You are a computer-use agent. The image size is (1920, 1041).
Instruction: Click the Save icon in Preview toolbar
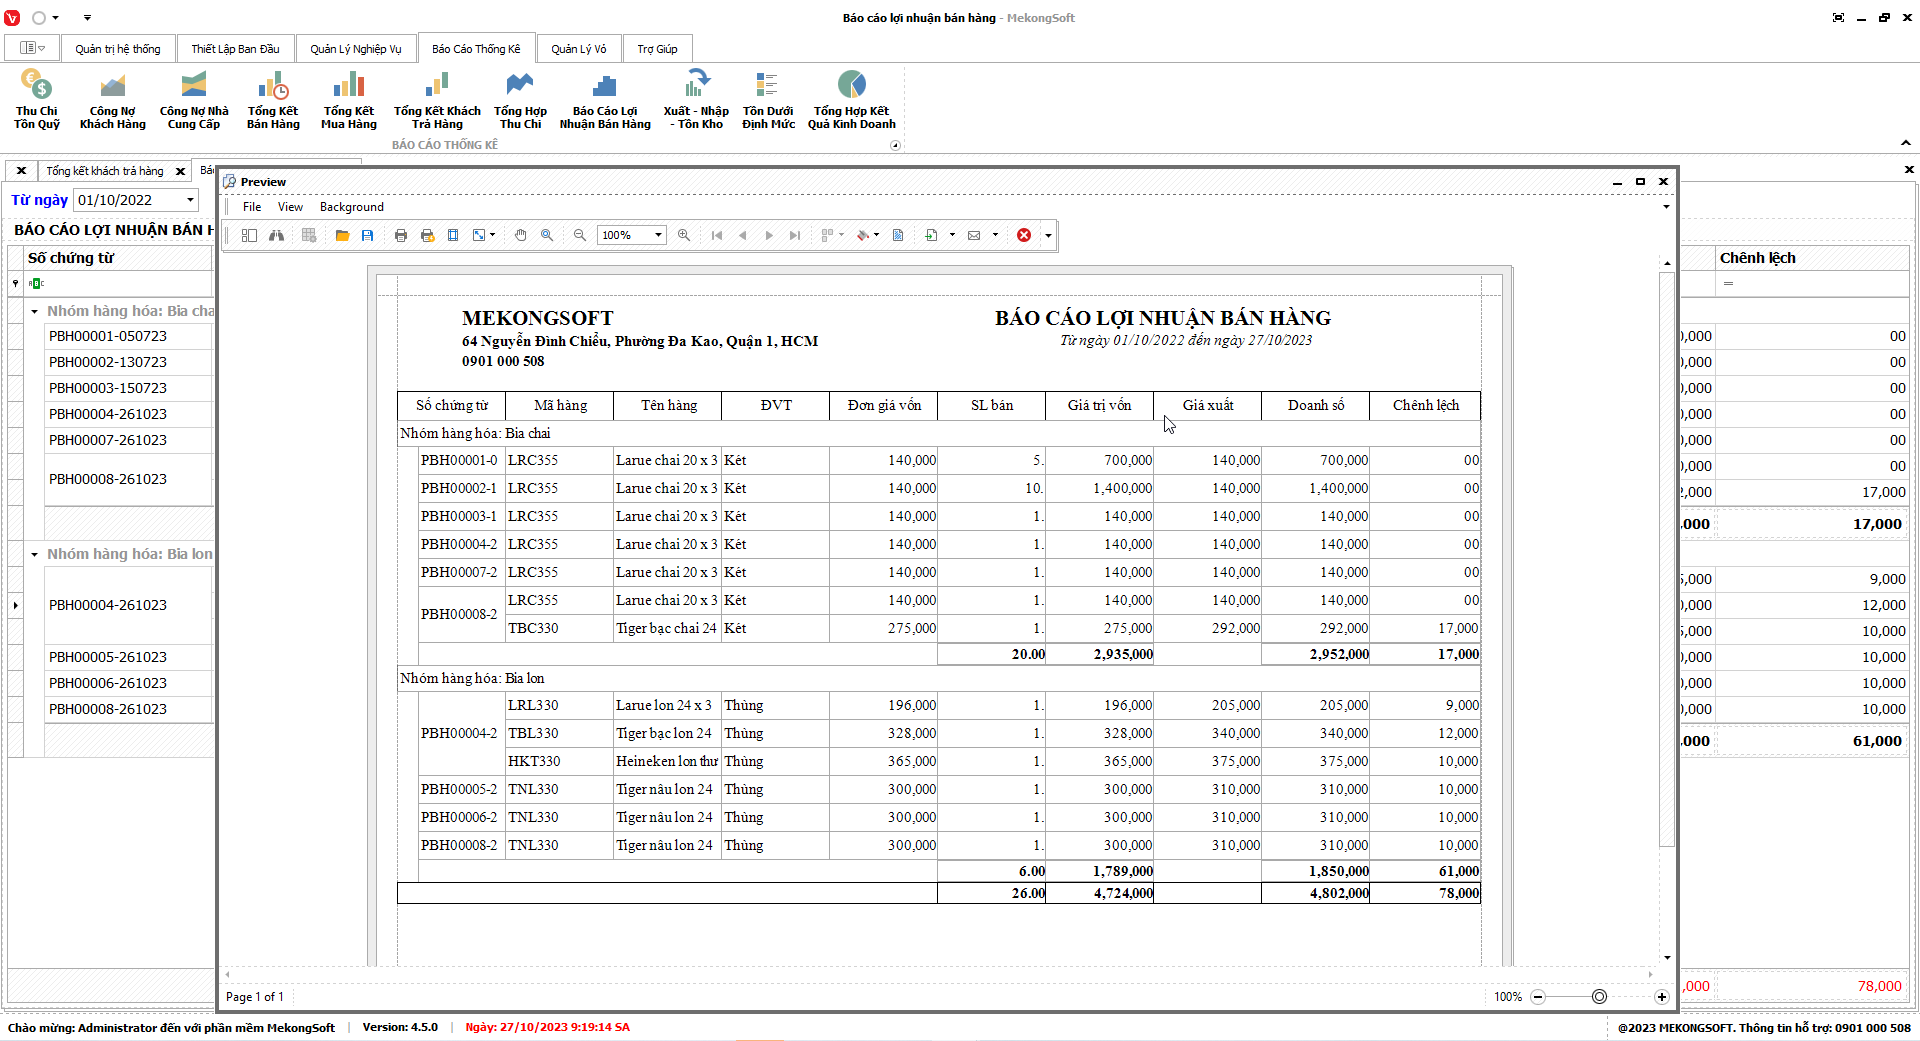tap(368, 235)
